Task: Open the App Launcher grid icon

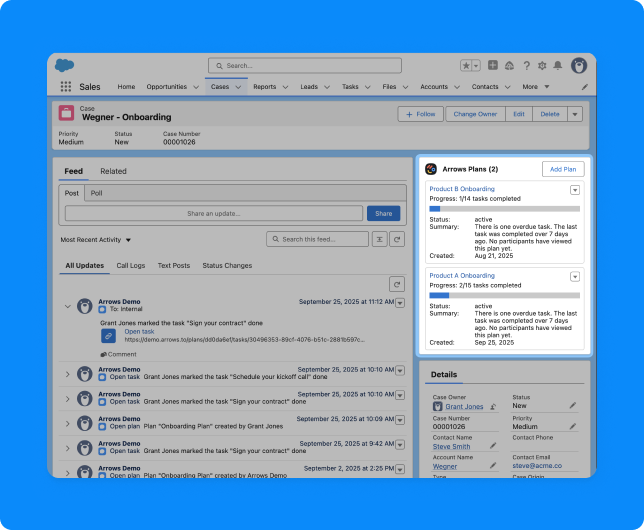Action: (66, 87)
